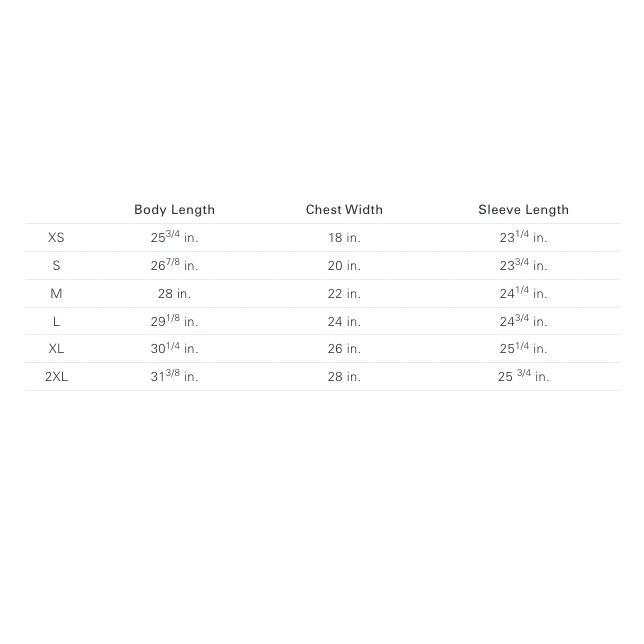
Task: Select the XL size row label
Action: (x=56, y=349)
